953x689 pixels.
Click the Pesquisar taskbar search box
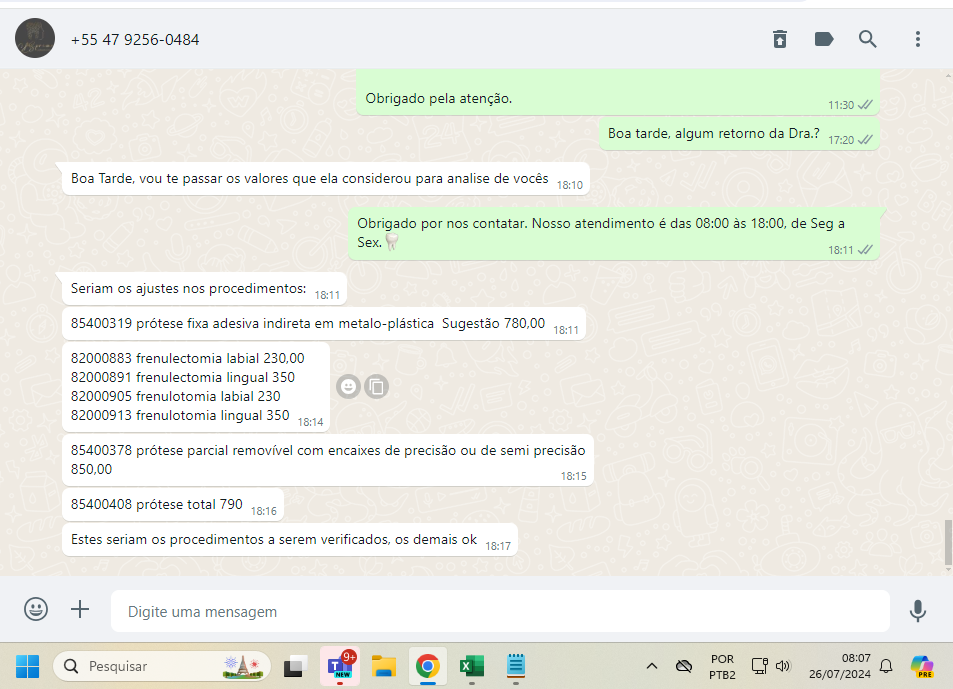(162, 667)
